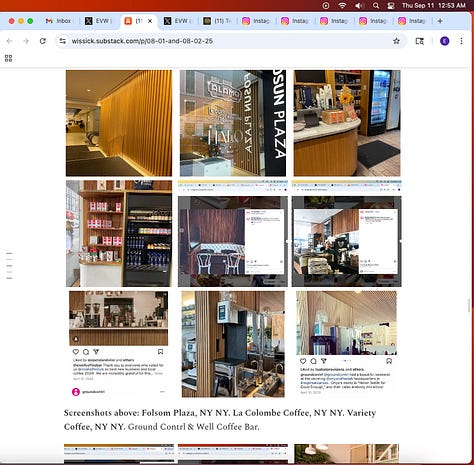Image resolution: width=474 pixels, height=465 pixels.
Task: Open Spotlight search in the menu bar
Action: pos(376,6)
